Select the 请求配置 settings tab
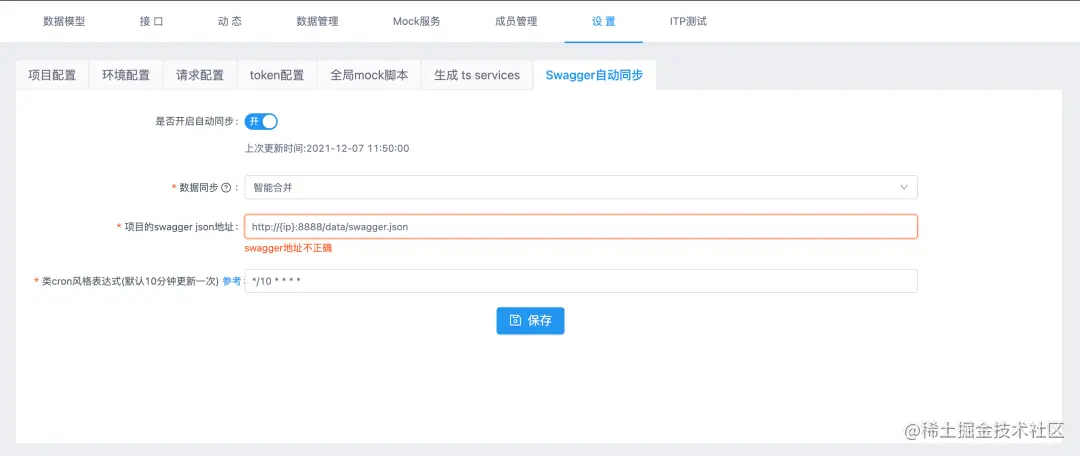The width and height of the screenshot is (1080, 456). 200,75
